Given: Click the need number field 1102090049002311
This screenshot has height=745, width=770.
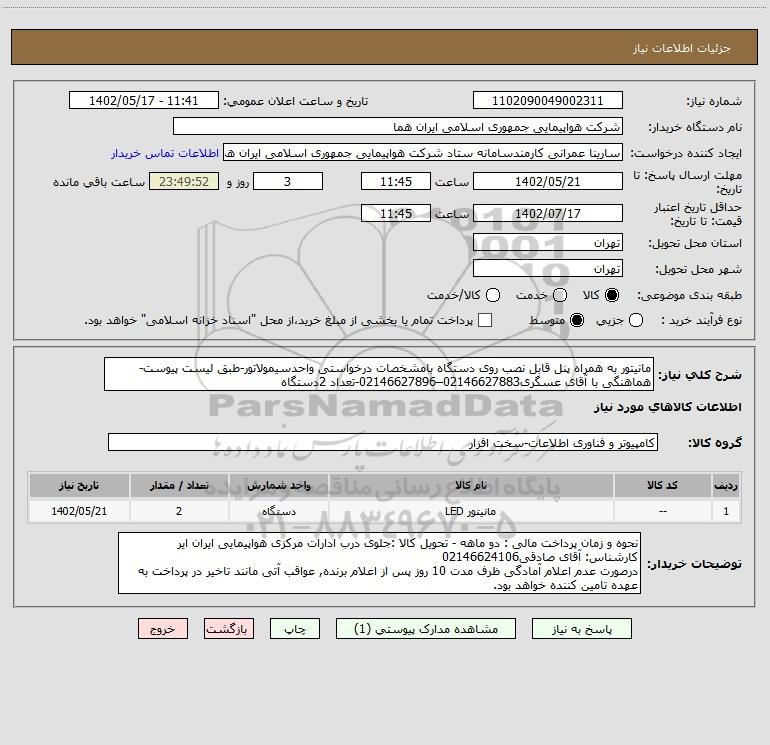Looking at the screenshot, I should [548, 101].
